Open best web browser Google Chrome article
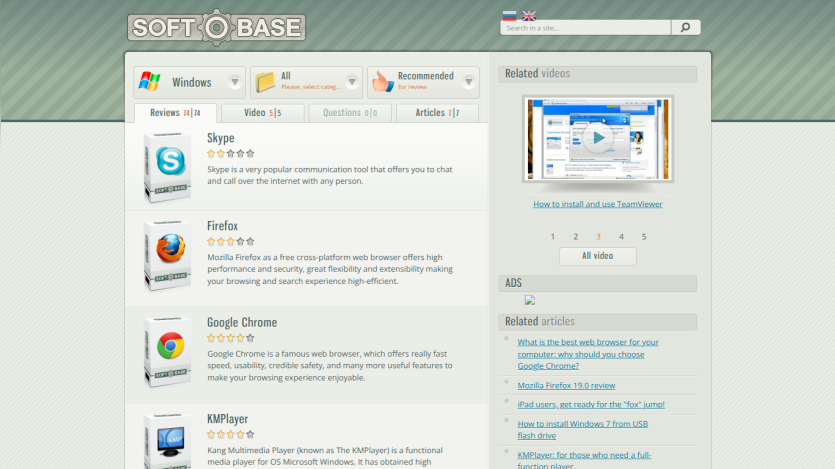 click(x=588, y=354)
